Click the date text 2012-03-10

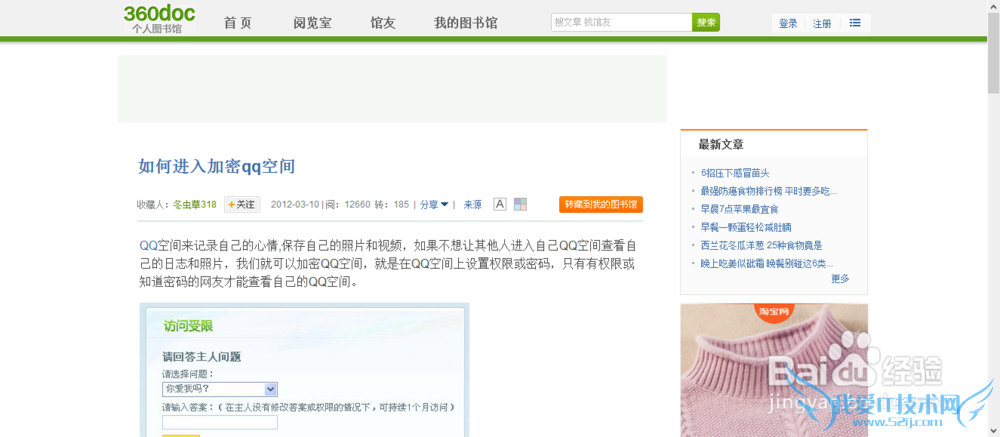click(295, 205)
